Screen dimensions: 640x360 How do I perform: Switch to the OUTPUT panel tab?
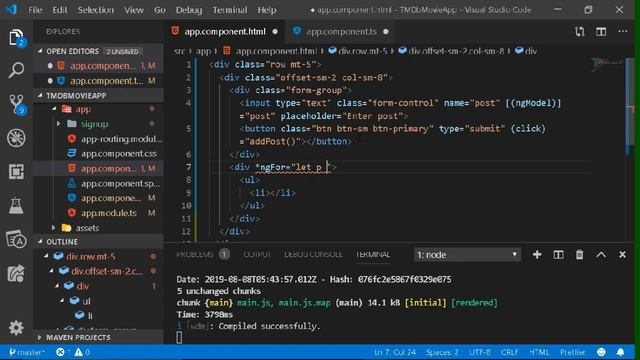click(257, 254)
